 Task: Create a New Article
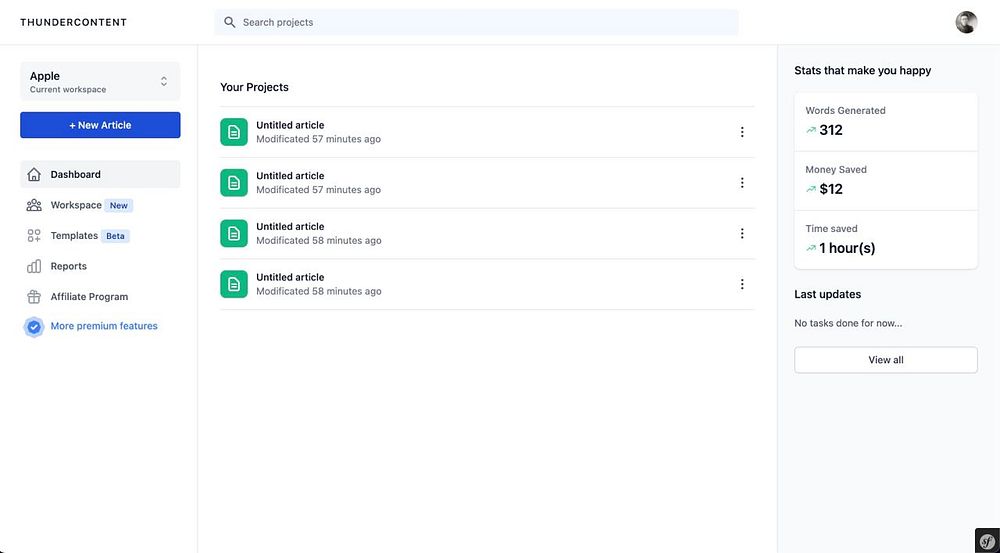[100, 125]
